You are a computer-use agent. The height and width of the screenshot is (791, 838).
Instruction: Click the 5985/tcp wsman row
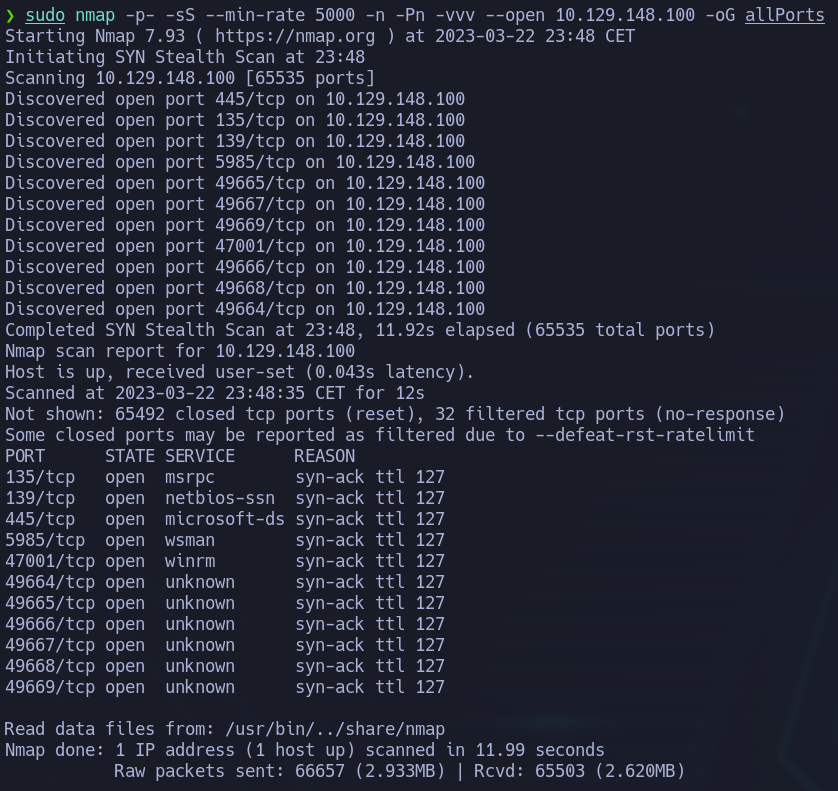pos(224,540)
